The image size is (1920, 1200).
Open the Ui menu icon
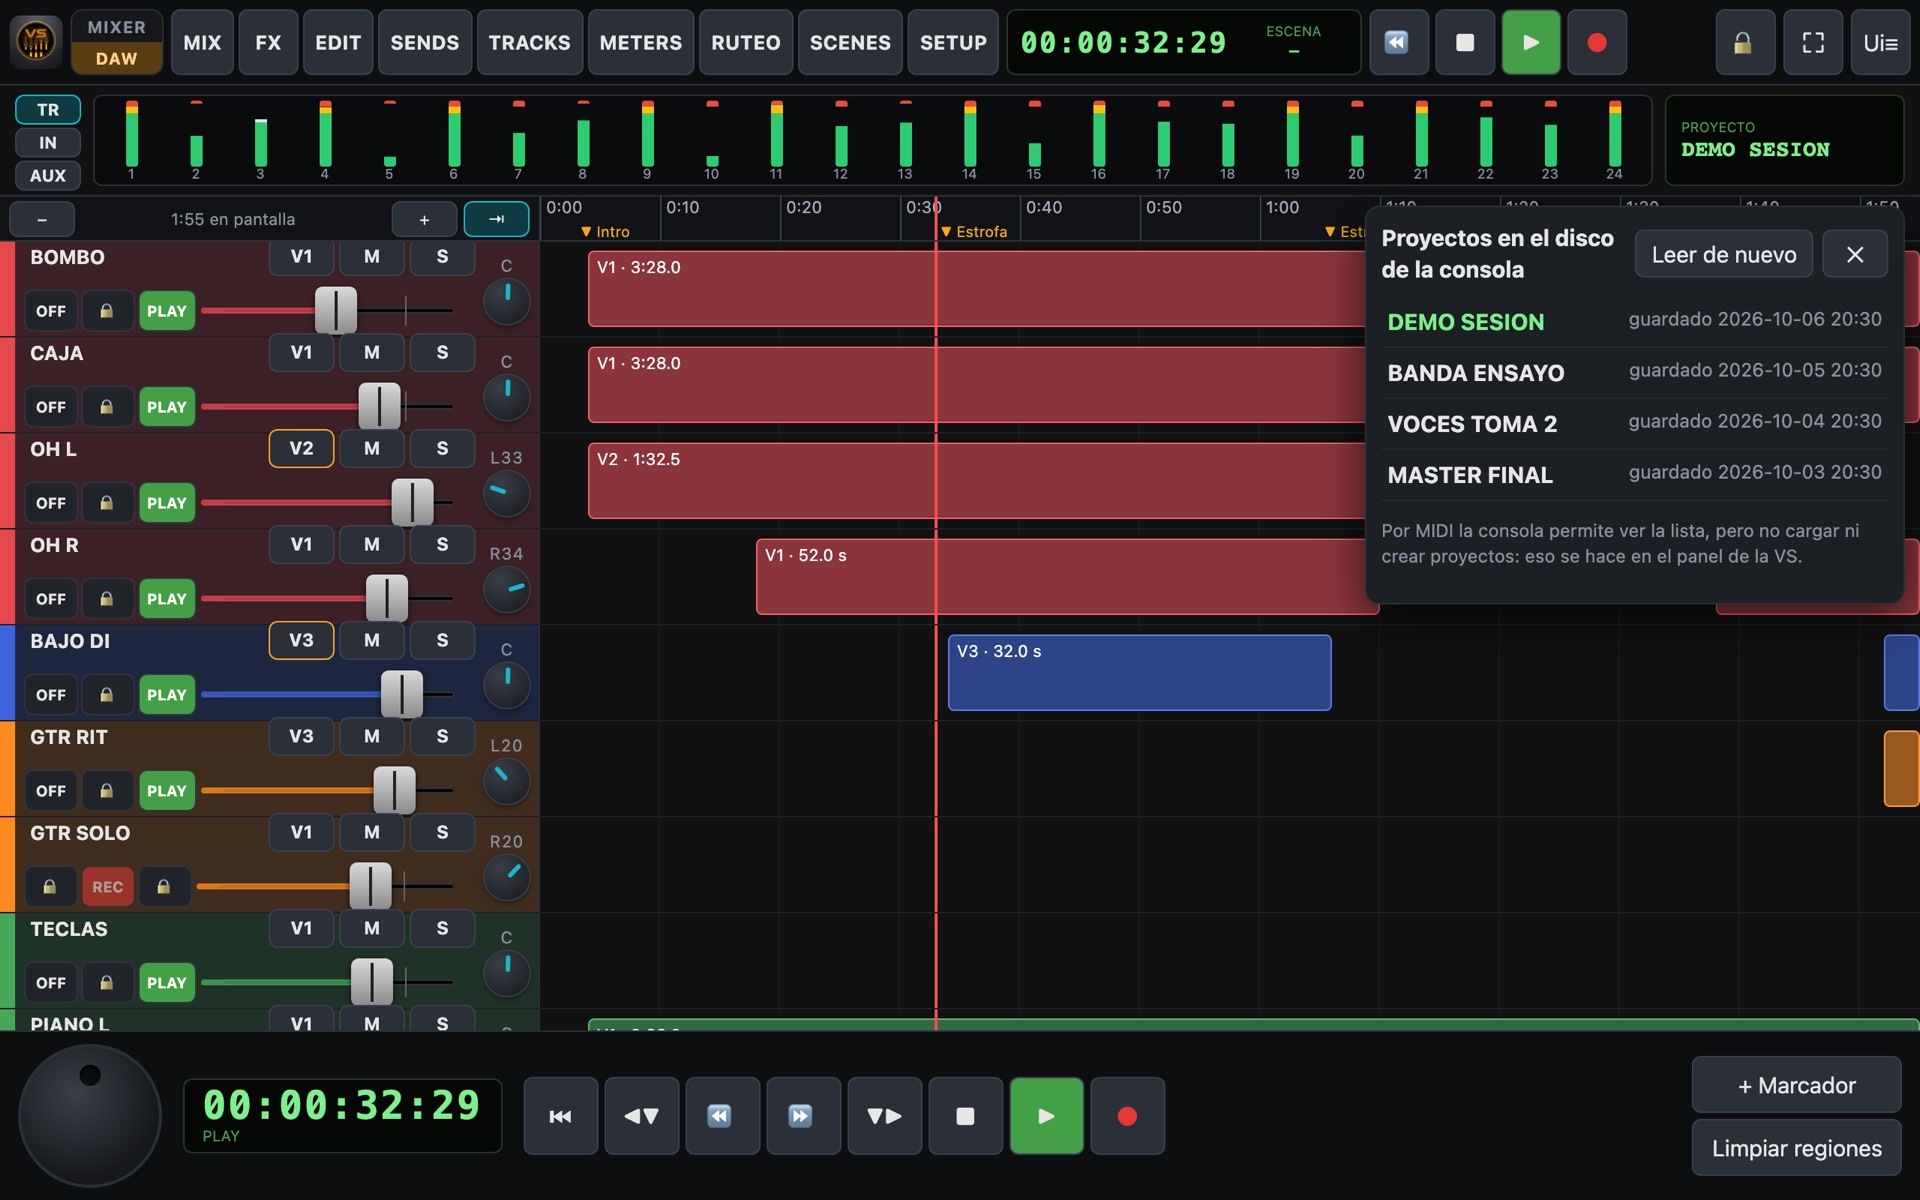pos(1880,43)
